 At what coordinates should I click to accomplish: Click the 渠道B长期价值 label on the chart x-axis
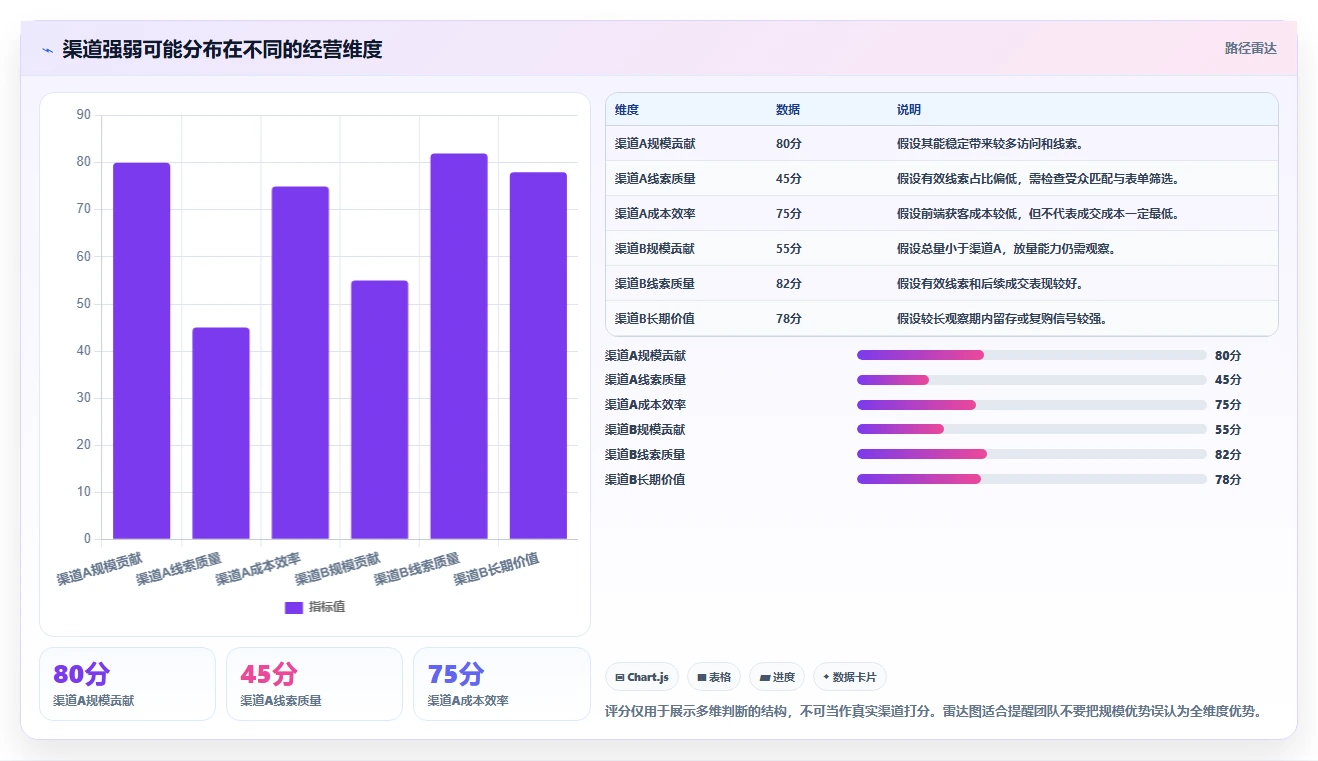point(497,569)
